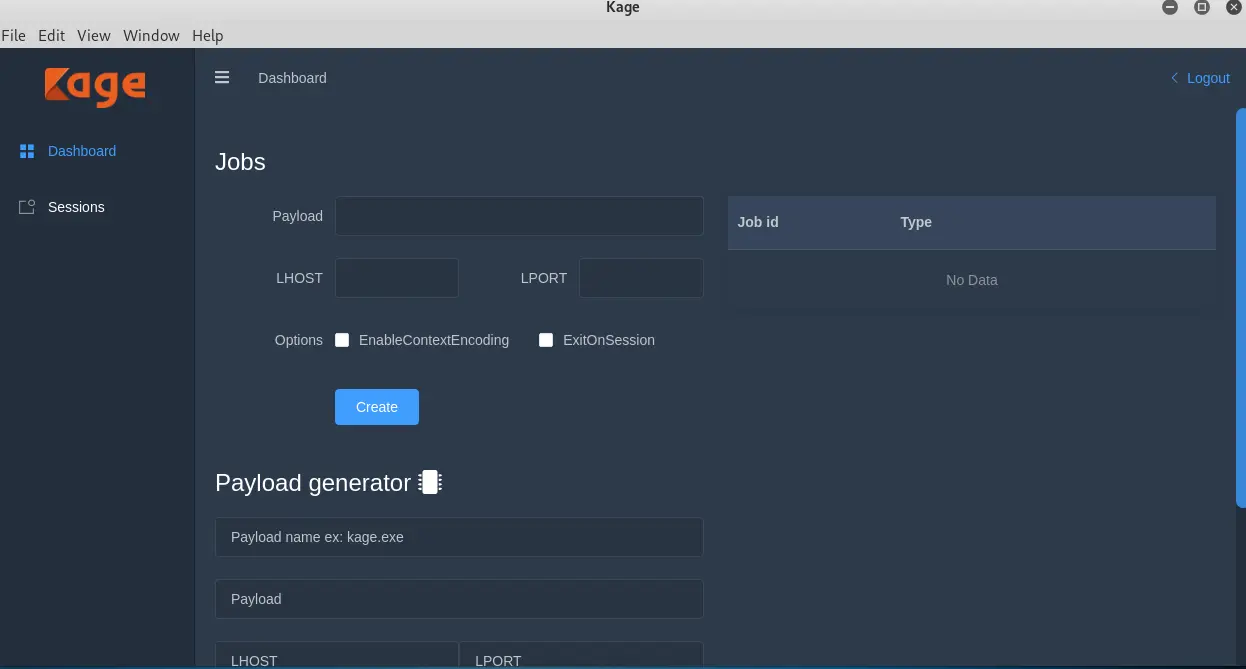Focus the Jobs LHOST input field

tap(397, 278)
